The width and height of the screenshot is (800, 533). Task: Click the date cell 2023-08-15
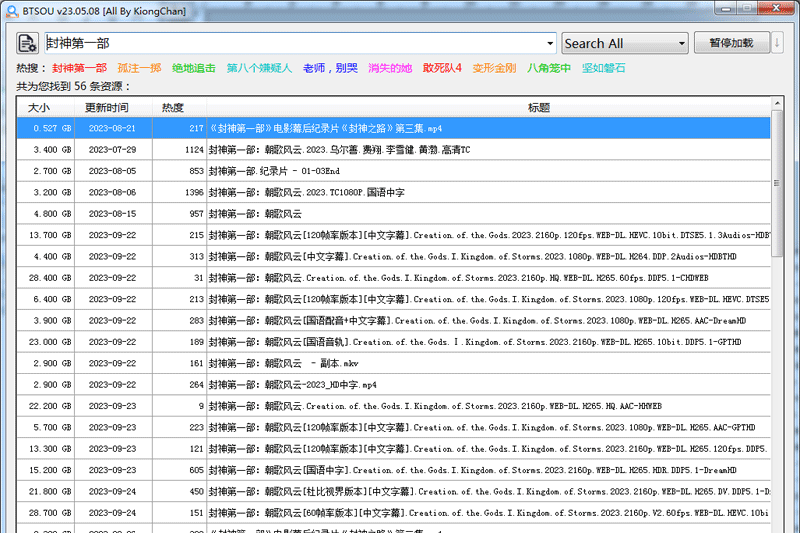(x=113, y=214)
